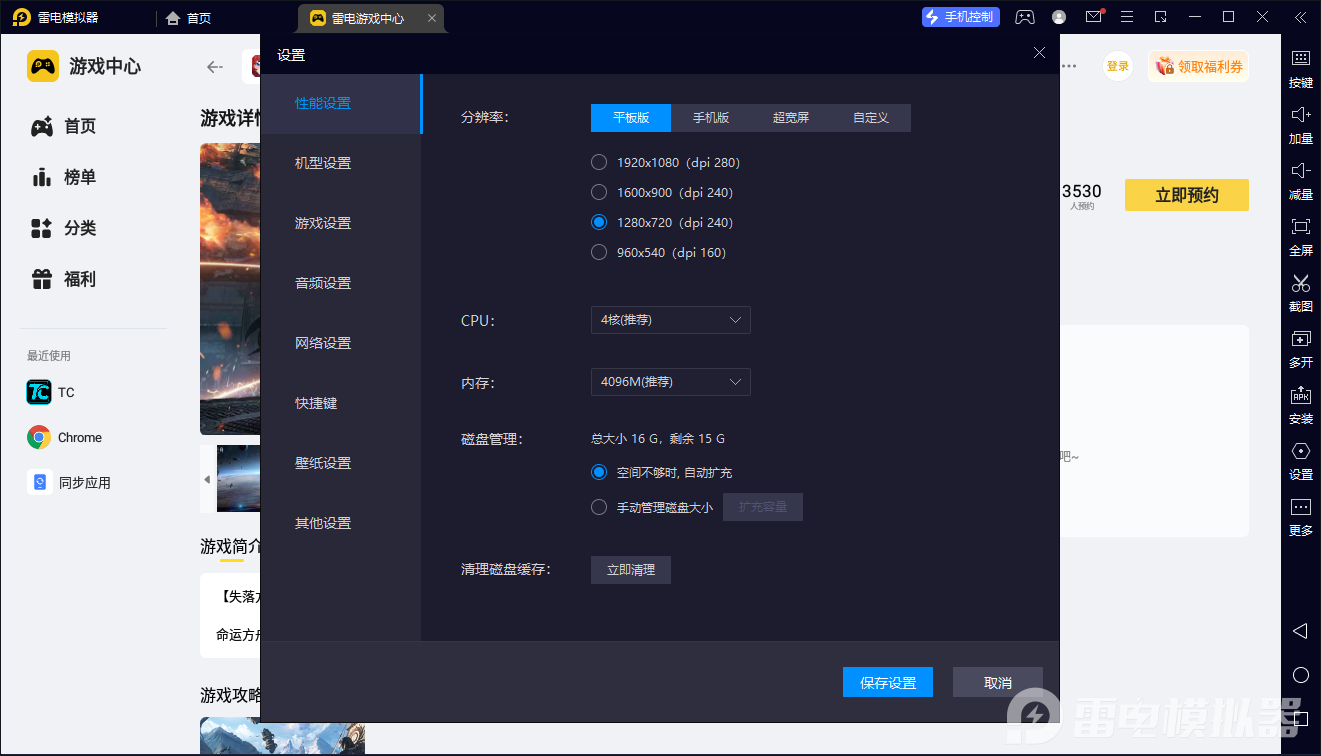Switch to the 手机版 resolution tab
1321x756 pixels.
[710, 117]
